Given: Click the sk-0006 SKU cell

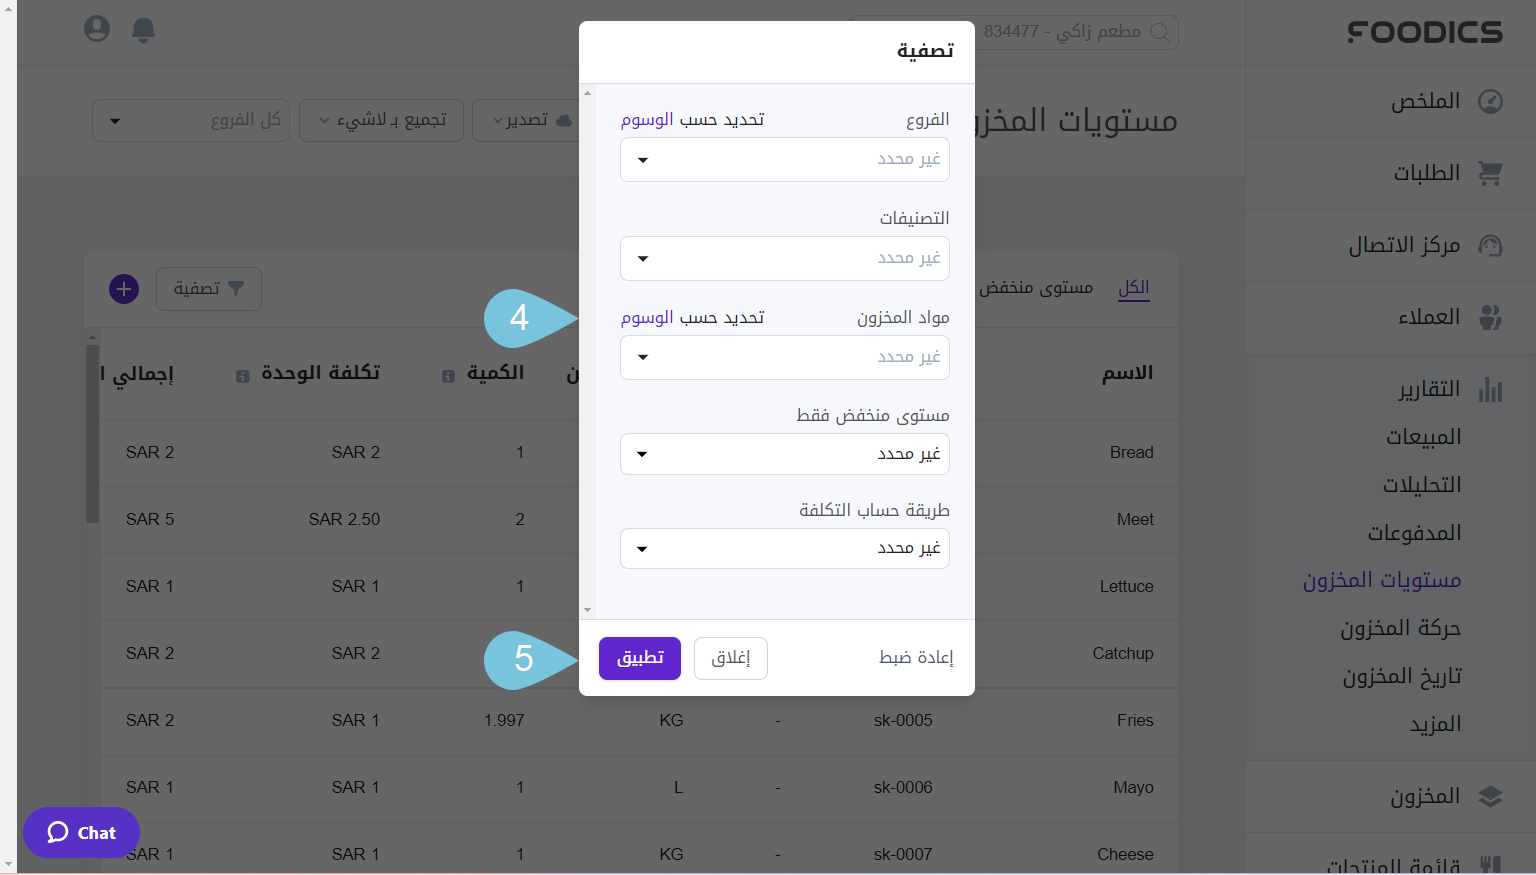Looking at the screenshot, I should 903,788.
